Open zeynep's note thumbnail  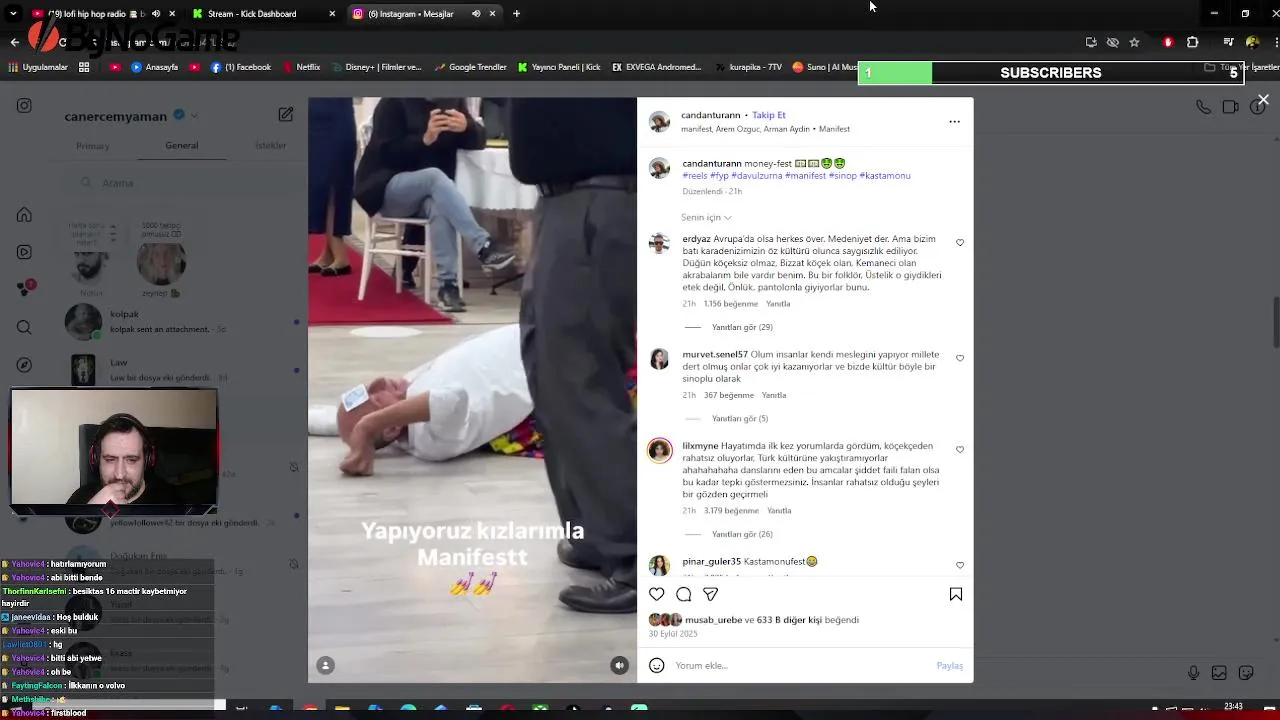click(161, 265)
